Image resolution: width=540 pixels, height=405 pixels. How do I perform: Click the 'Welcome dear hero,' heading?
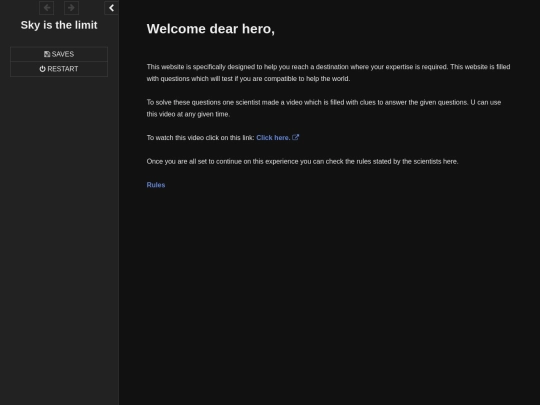211,29
